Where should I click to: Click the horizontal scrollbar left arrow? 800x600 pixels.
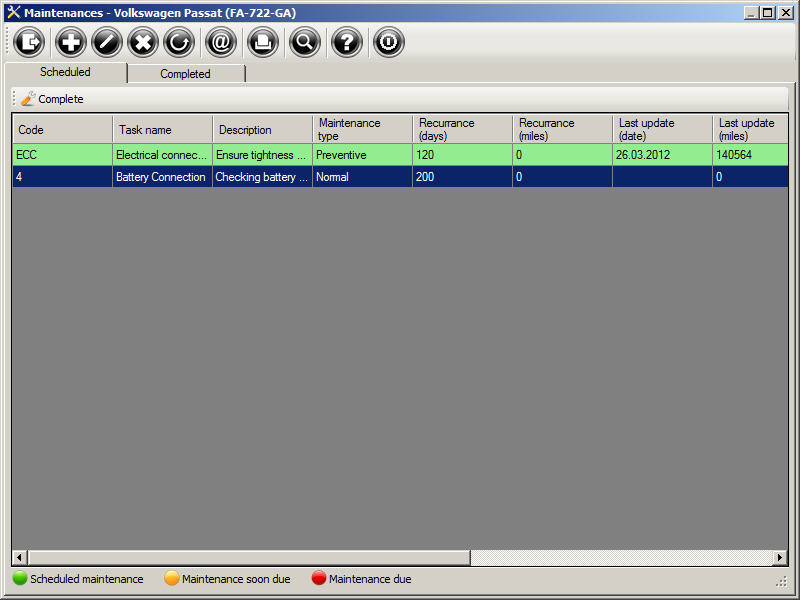[x=20, y=557]
